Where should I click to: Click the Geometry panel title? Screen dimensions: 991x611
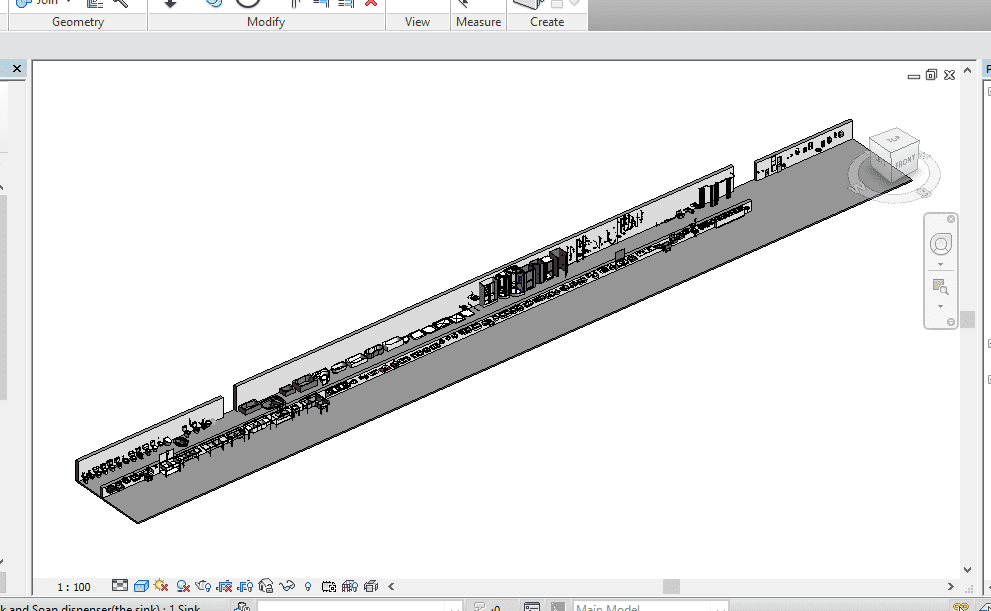point(78,22)
